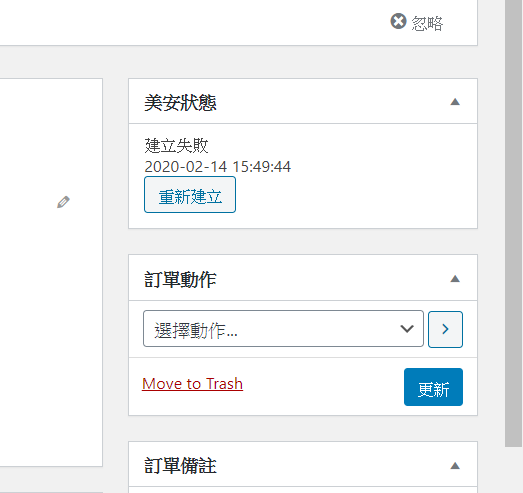
Task: Click the circled X dismiss icon
Action: click(x=398, y=21)
